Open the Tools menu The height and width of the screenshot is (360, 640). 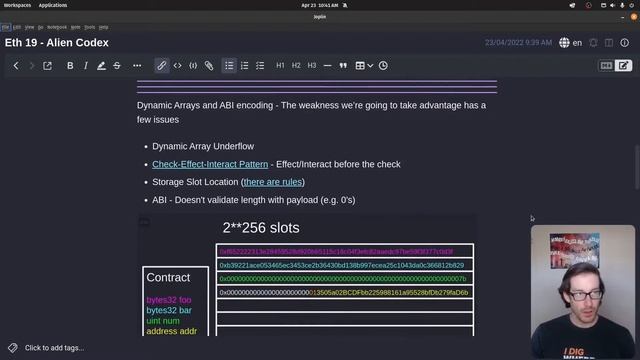[89, 27]
